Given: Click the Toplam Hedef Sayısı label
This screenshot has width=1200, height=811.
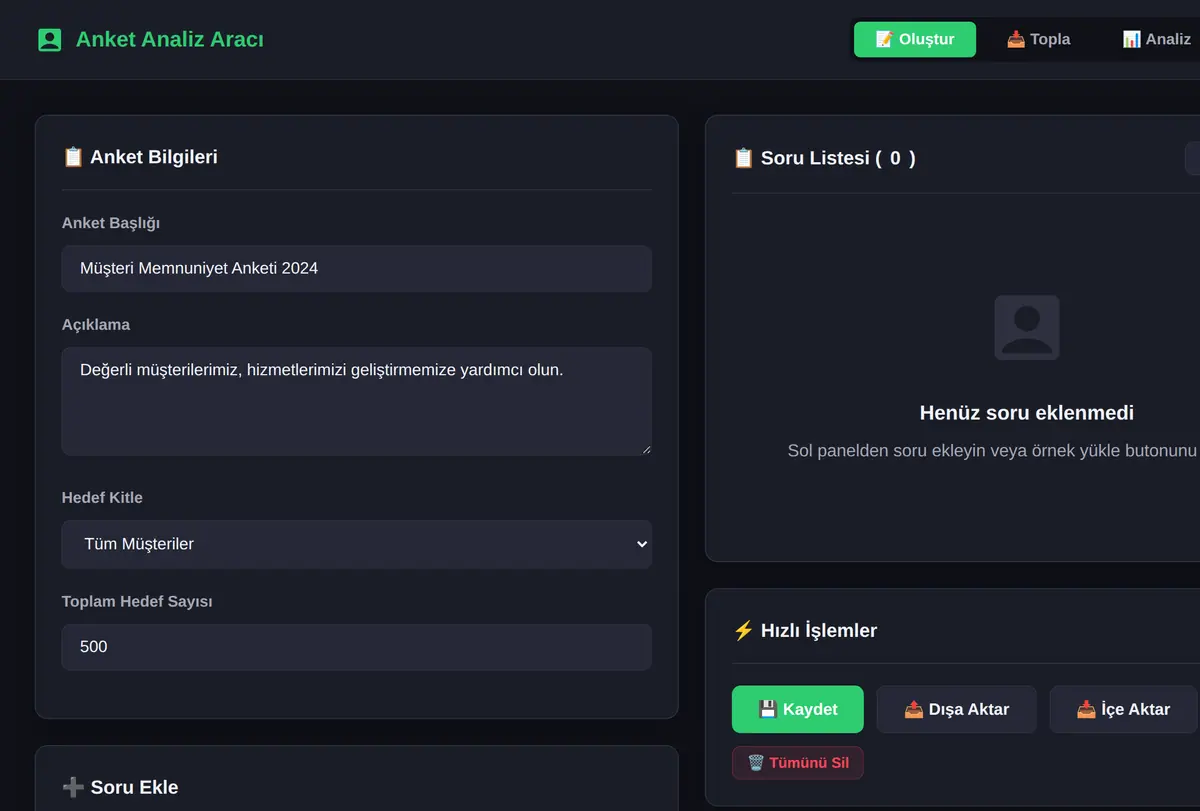Looking at the screenshot, I should pos(137,602).
